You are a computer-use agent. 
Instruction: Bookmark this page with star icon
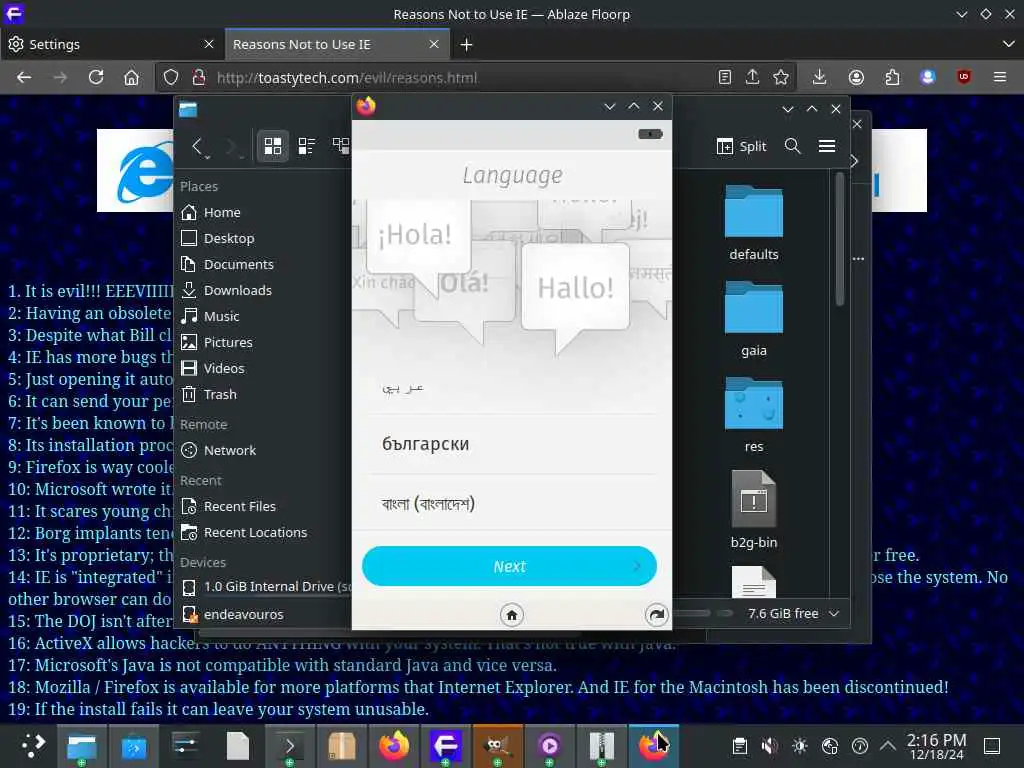pos(780,78)
